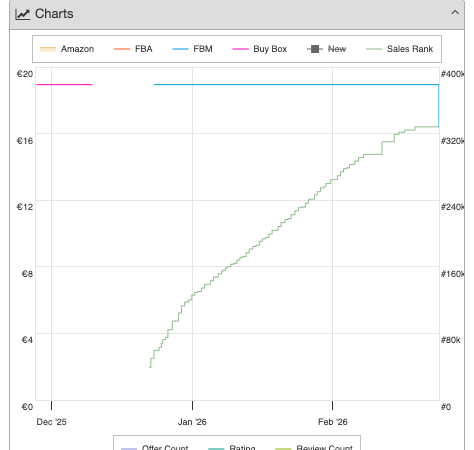Toggle the FBM series in the legend
474x450 pixels.
[192, 49]
